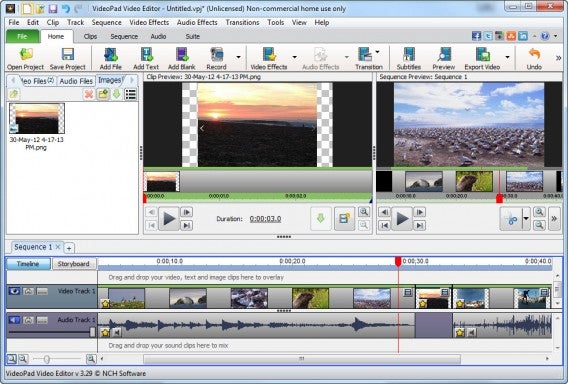Click the star effects icon on first video clip
Viewport: 568px width, 384px height.
coord(105,304)
